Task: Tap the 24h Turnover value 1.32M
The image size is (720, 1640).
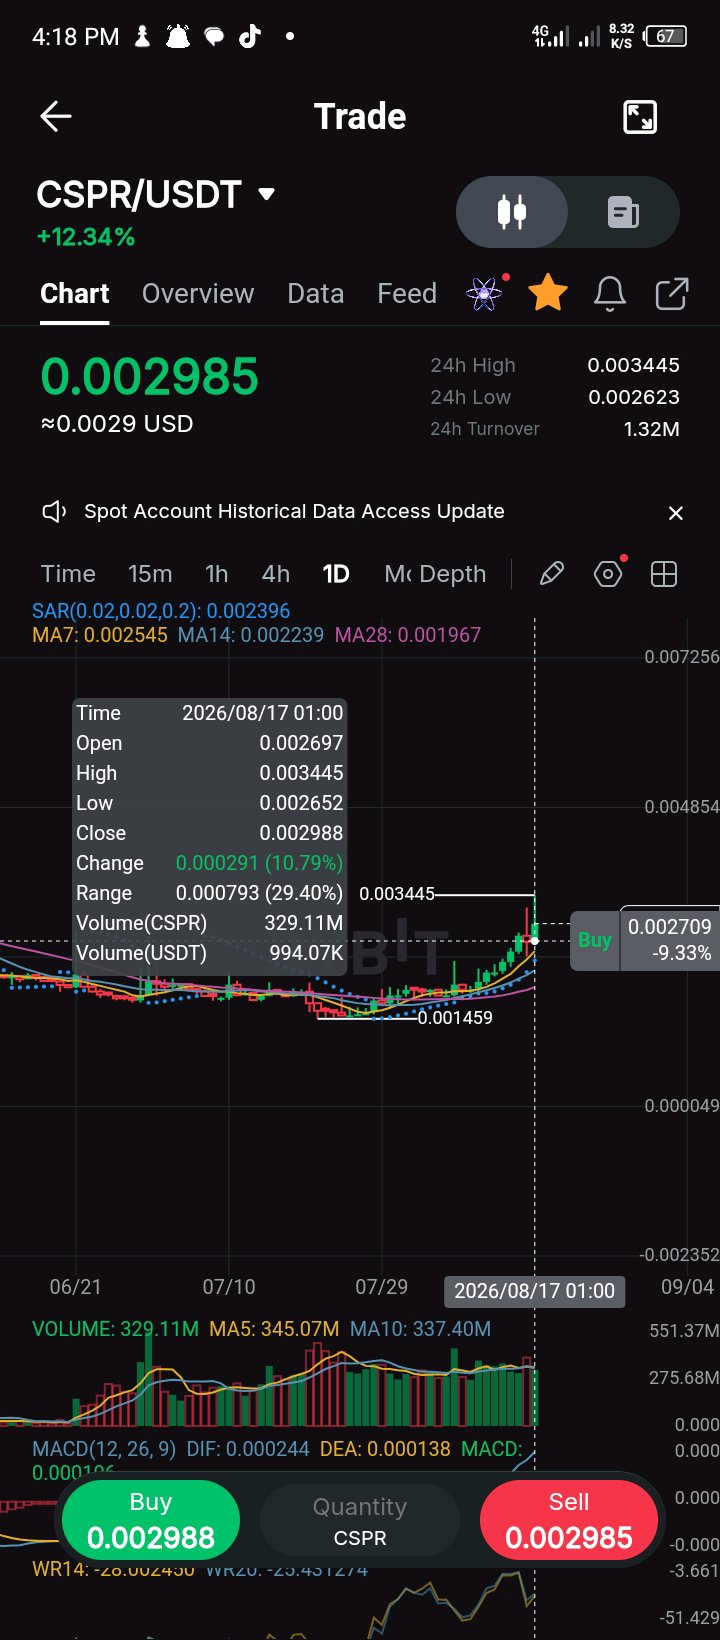Action: tap(652, 429)
